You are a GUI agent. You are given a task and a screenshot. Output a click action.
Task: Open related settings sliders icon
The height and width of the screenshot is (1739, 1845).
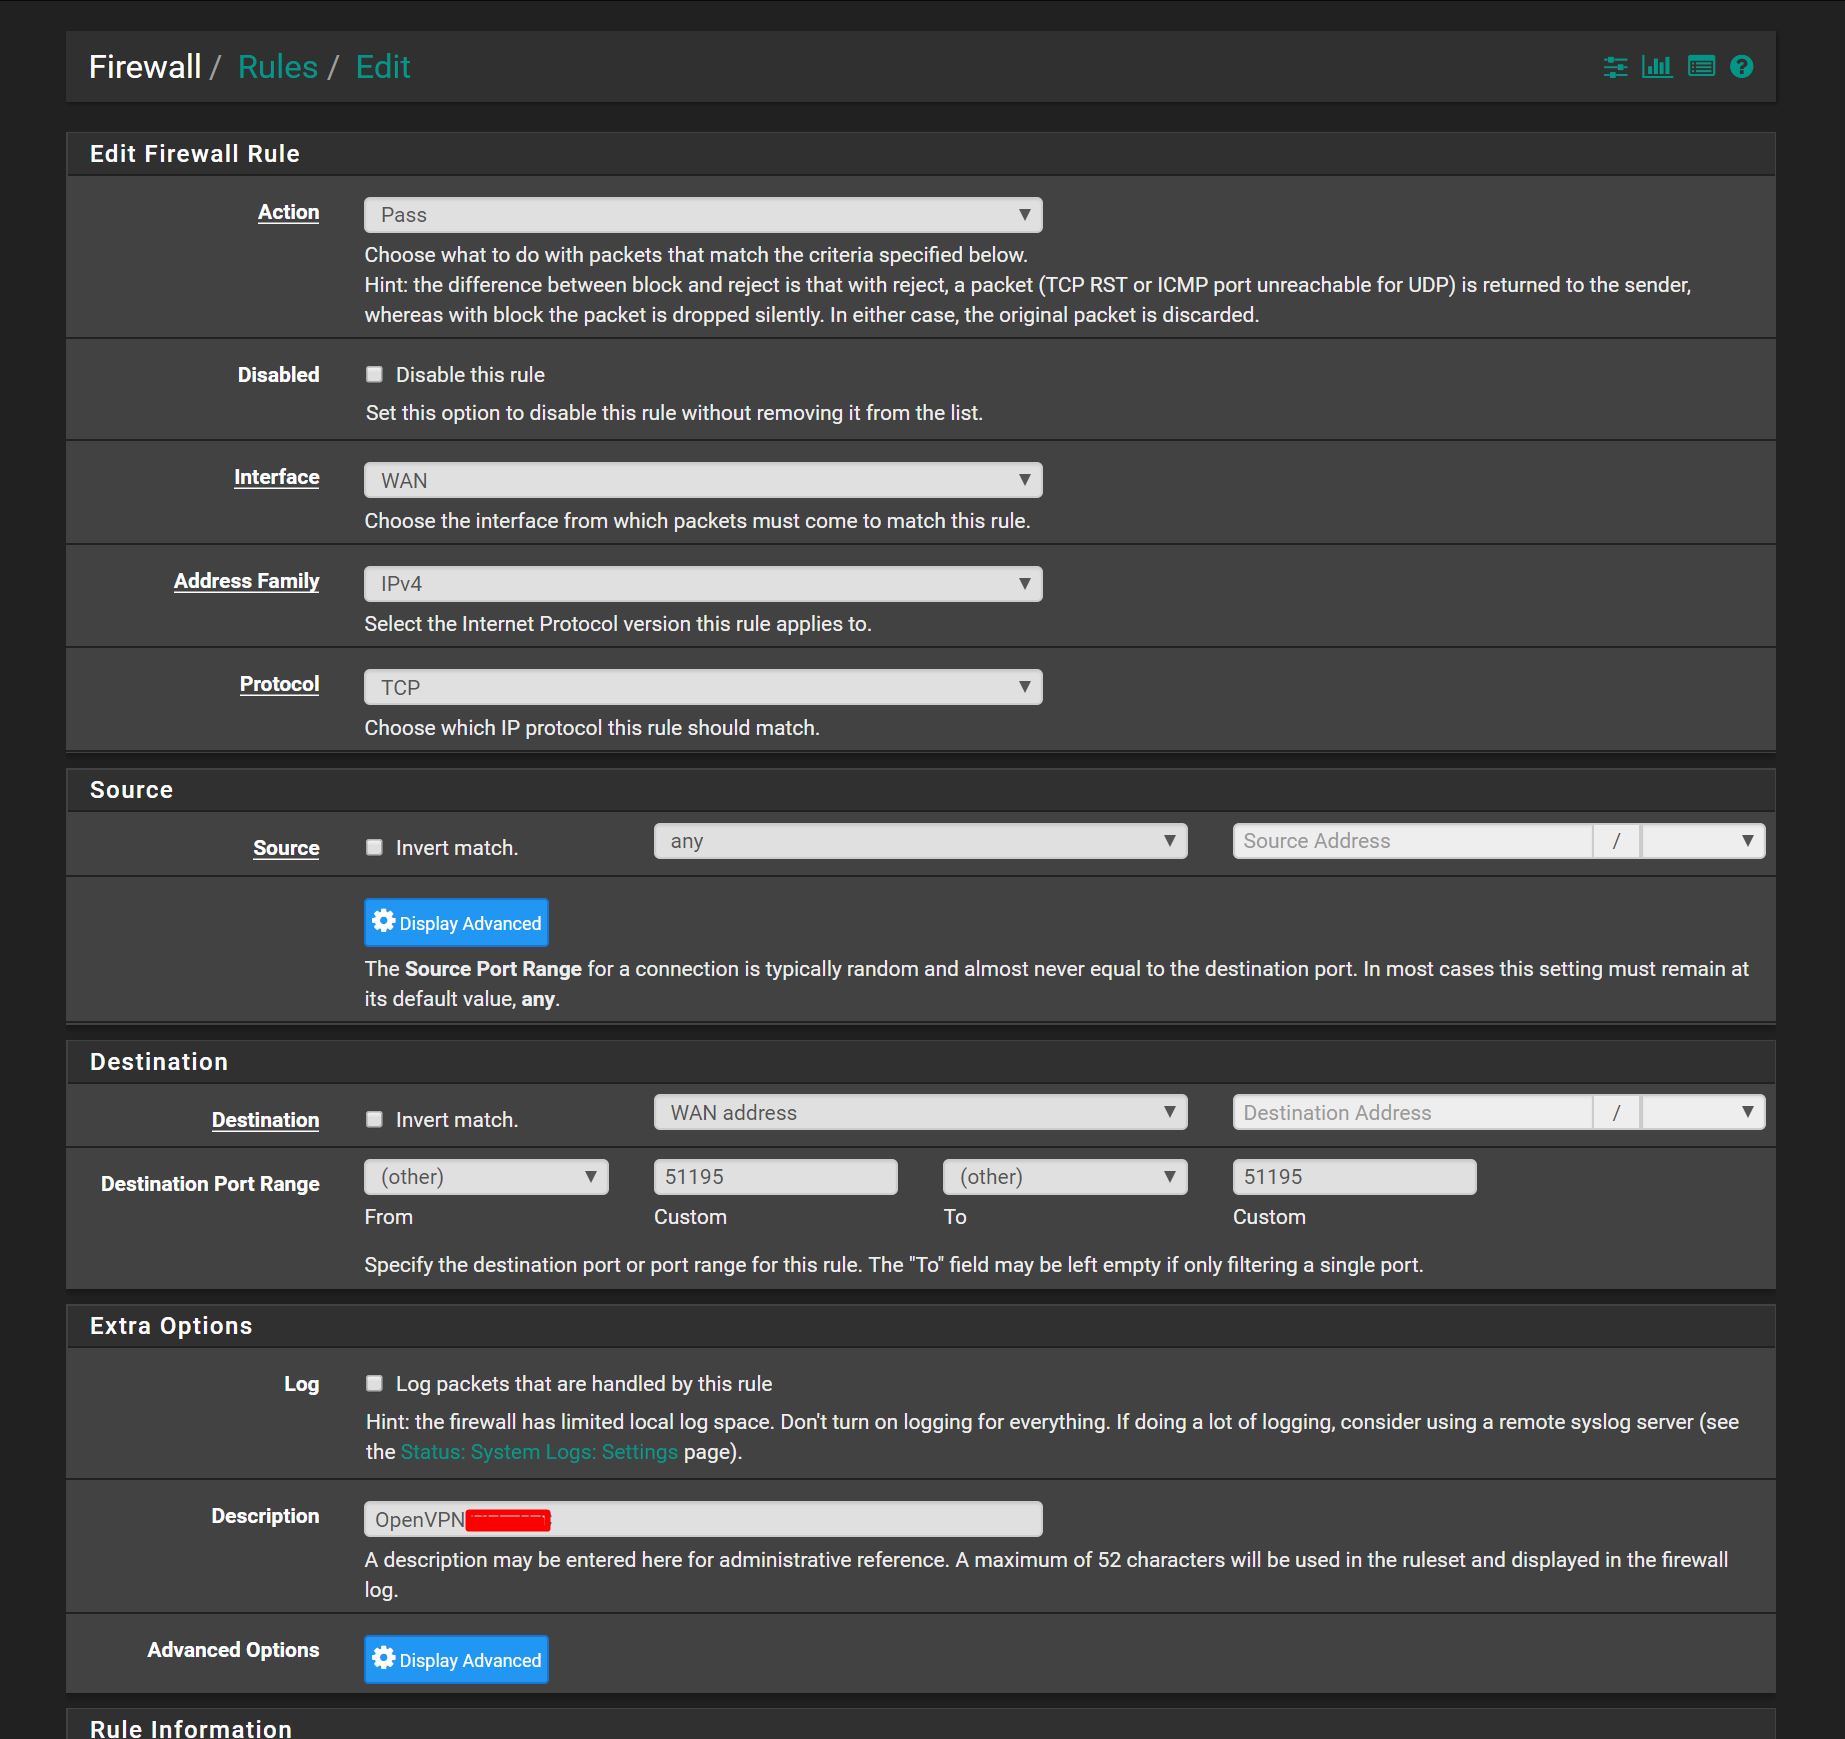click(x=1615, y=67)
